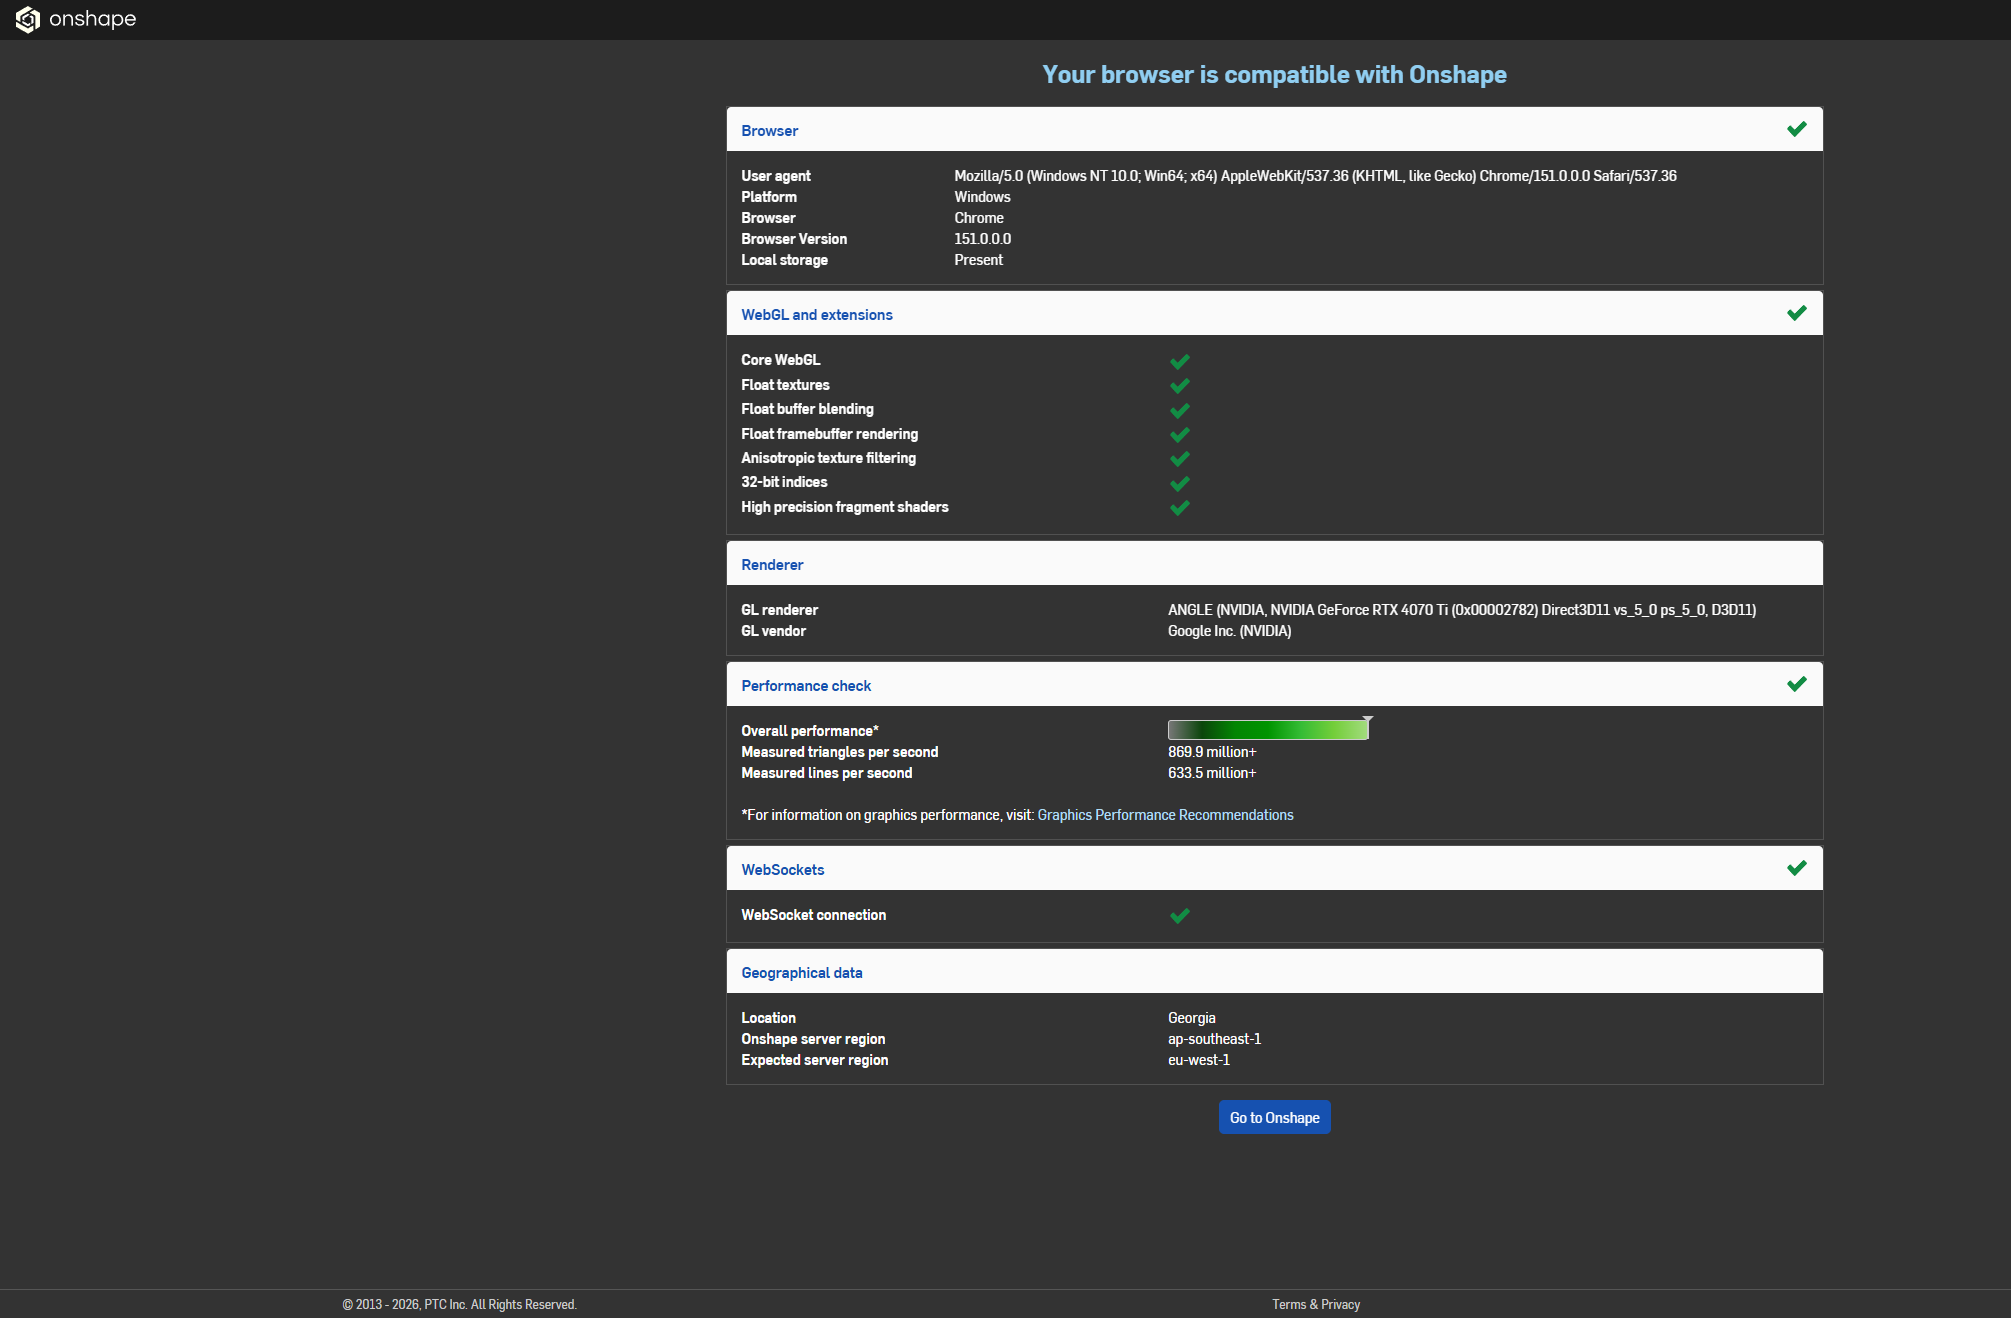Screen dimensions: 2011x1318
Task: Click the Anisotropic texture filtering label
Action: coord(829,458)
